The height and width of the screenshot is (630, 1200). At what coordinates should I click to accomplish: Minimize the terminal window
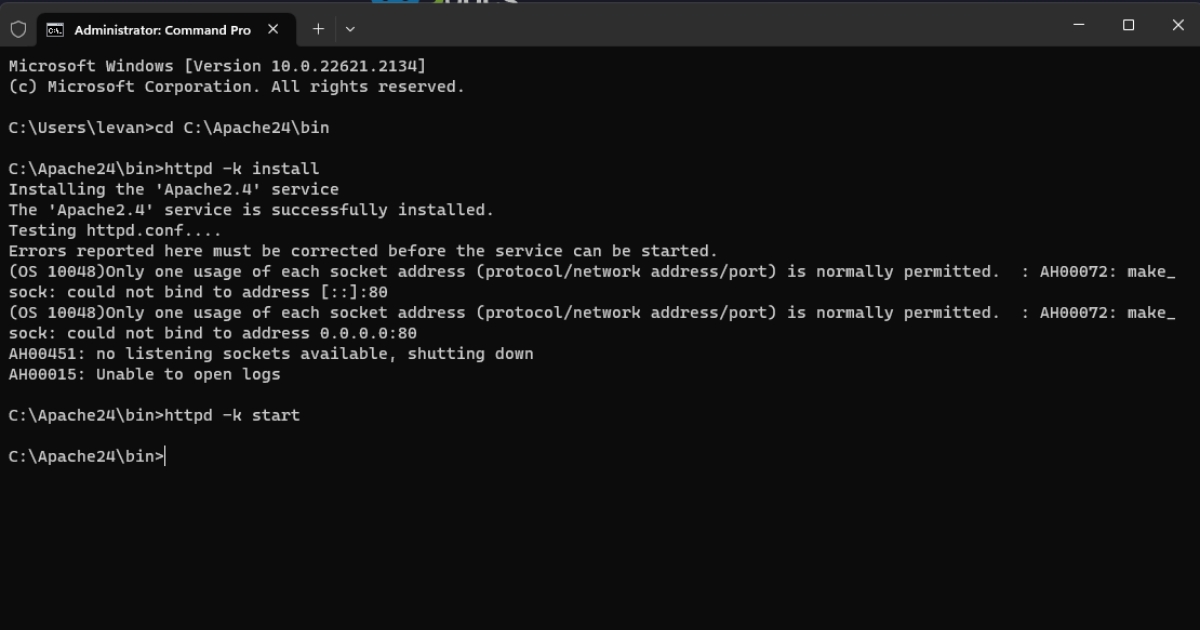pyautogui.click(x=1078, y=24)
